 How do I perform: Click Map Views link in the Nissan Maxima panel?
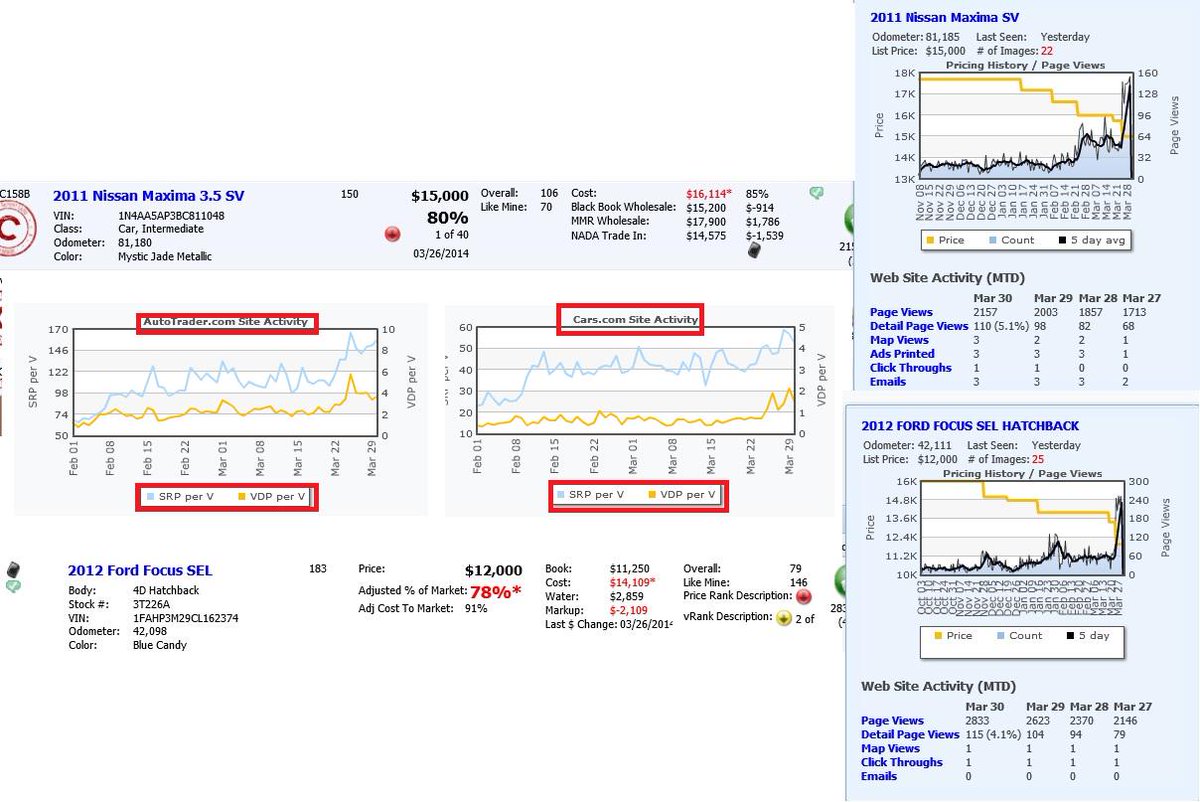coord(899,340)
